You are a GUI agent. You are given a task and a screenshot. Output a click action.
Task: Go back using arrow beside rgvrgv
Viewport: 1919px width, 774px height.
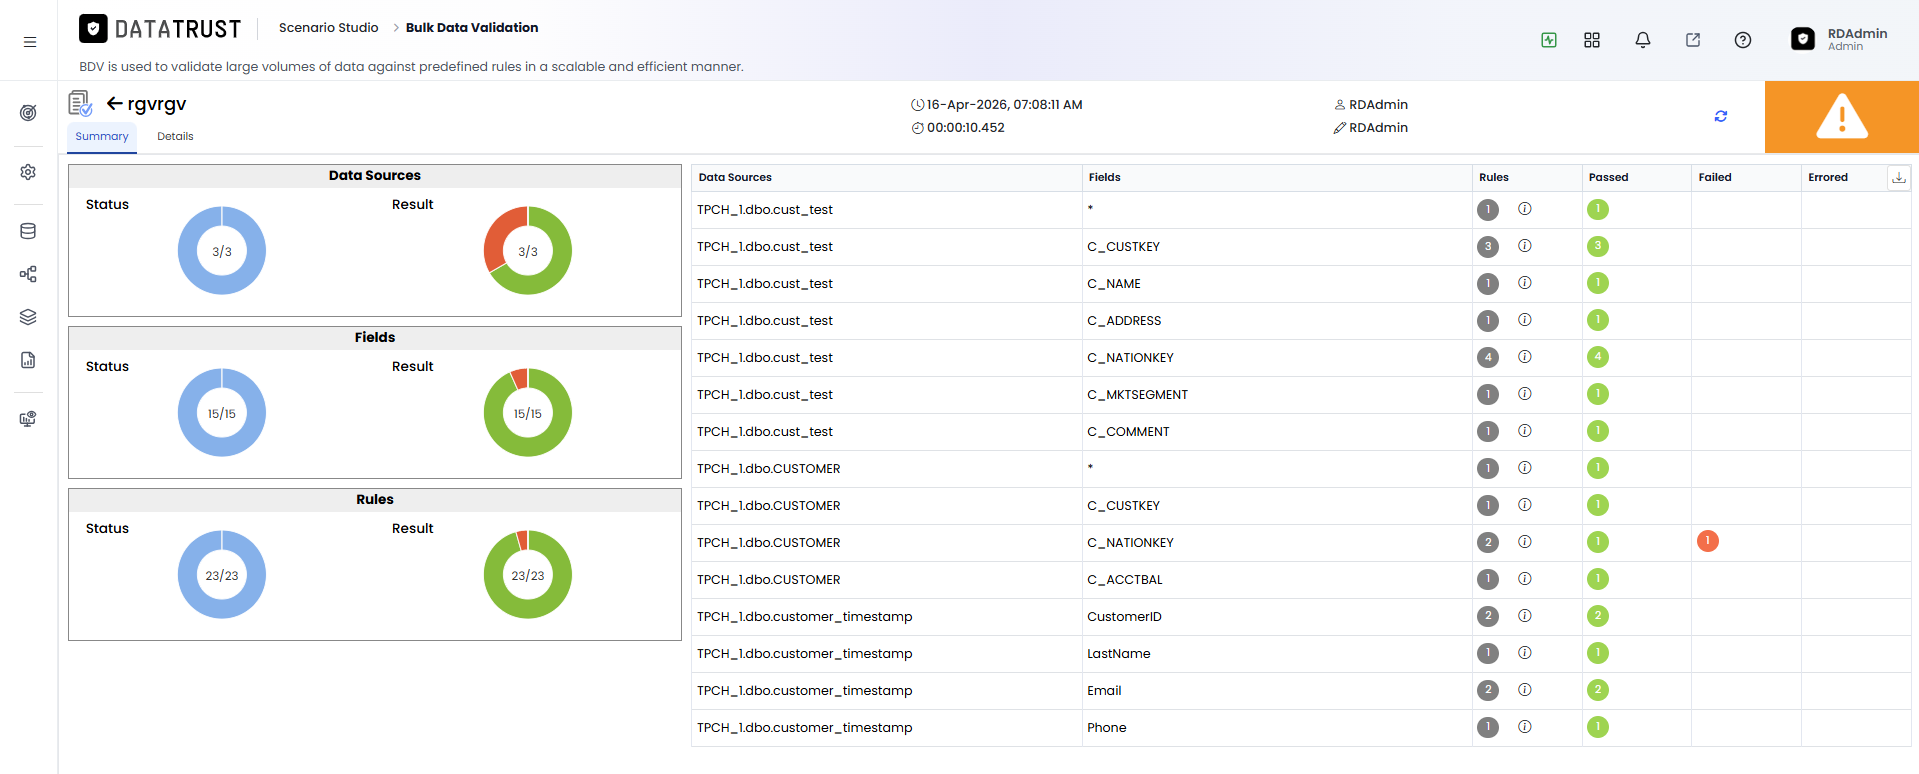(x=115, y=103)
